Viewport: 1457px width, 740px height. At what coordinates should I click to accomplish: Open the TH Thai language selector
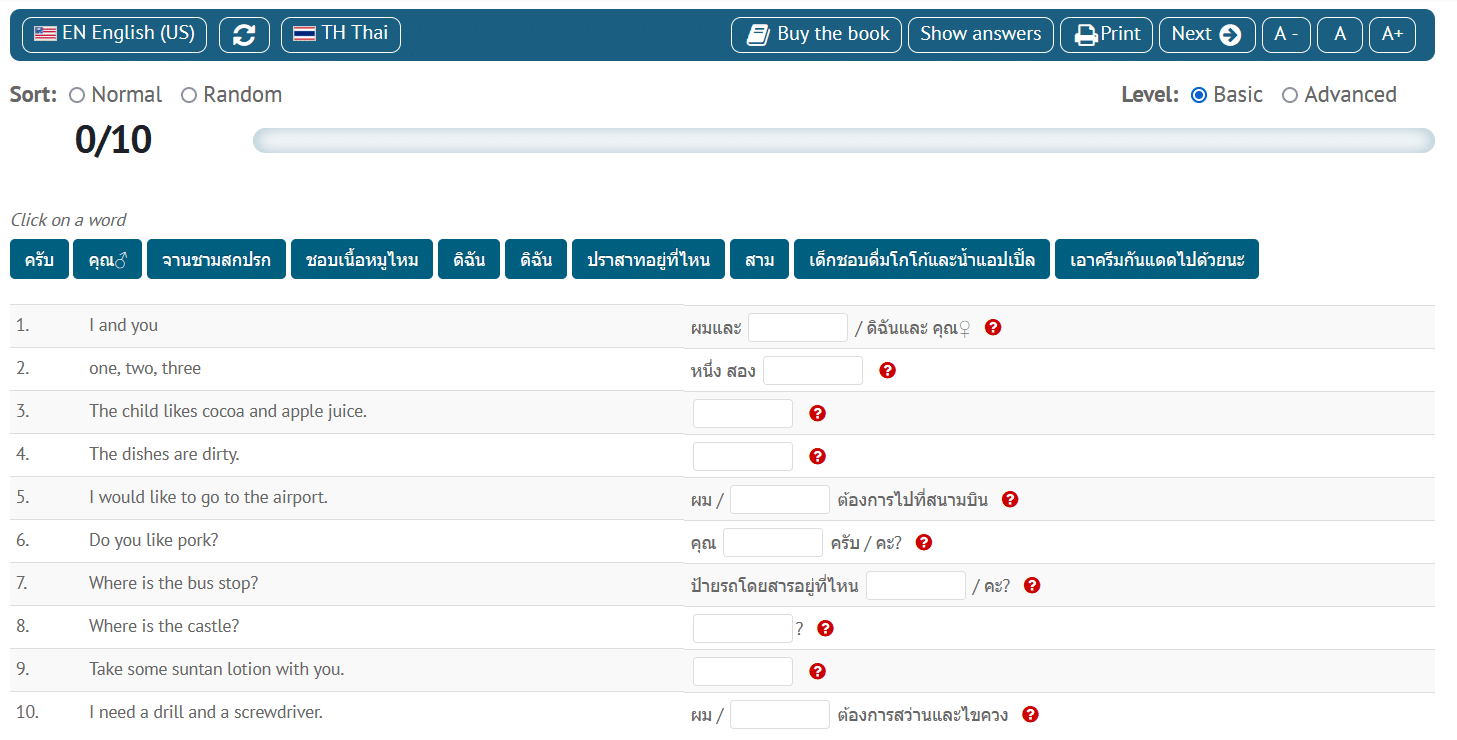[341, 34]
